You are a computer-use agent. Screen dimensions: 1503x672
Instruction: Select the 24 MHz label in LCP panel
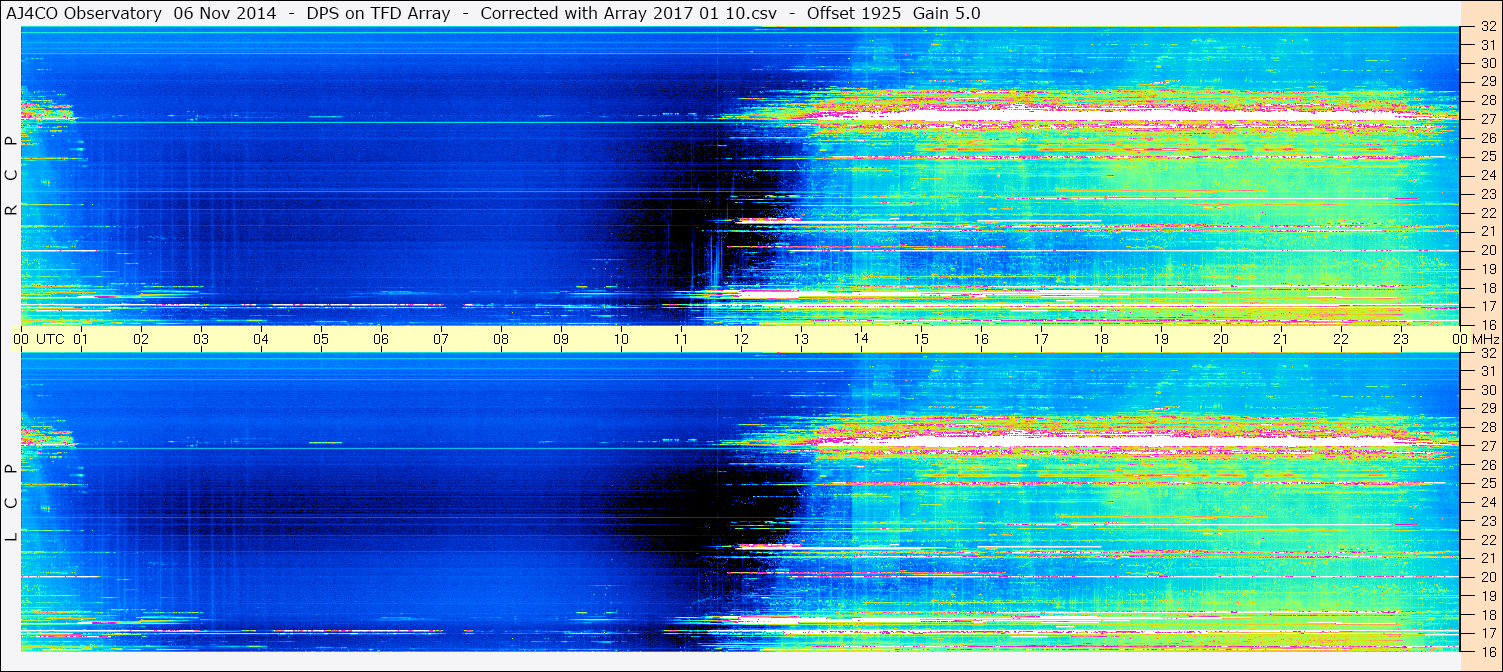click(1487, 502)
